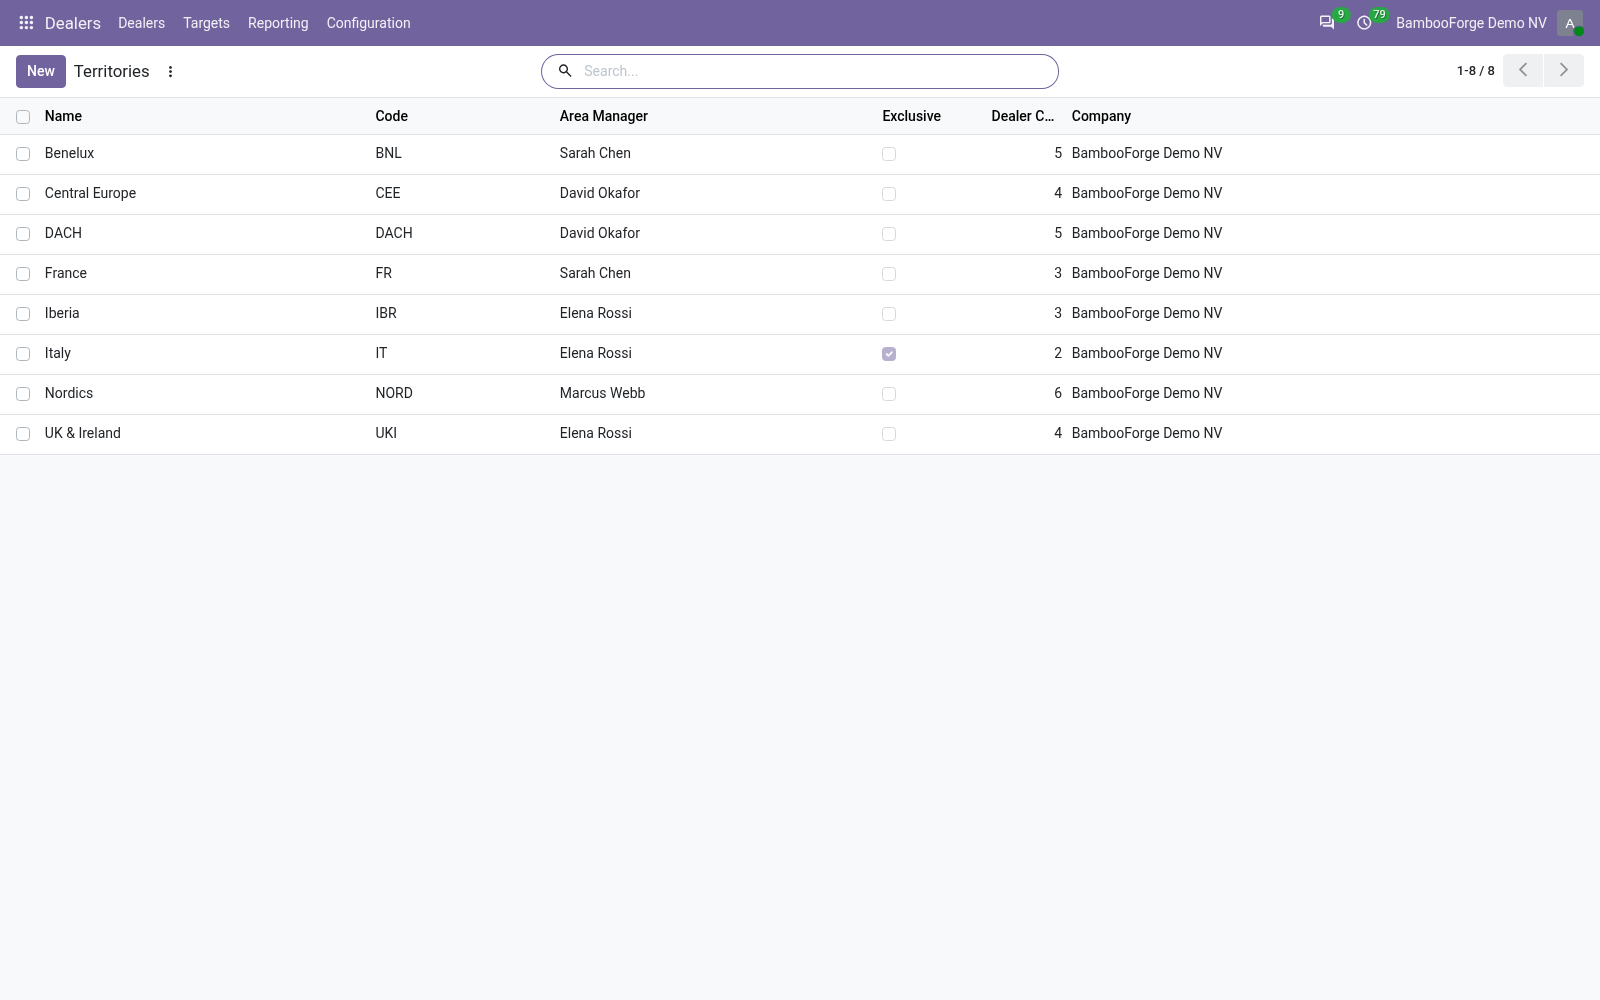1600x1000 pixels.
Task: Go to next page arrow
Action: pos(1564,71)
